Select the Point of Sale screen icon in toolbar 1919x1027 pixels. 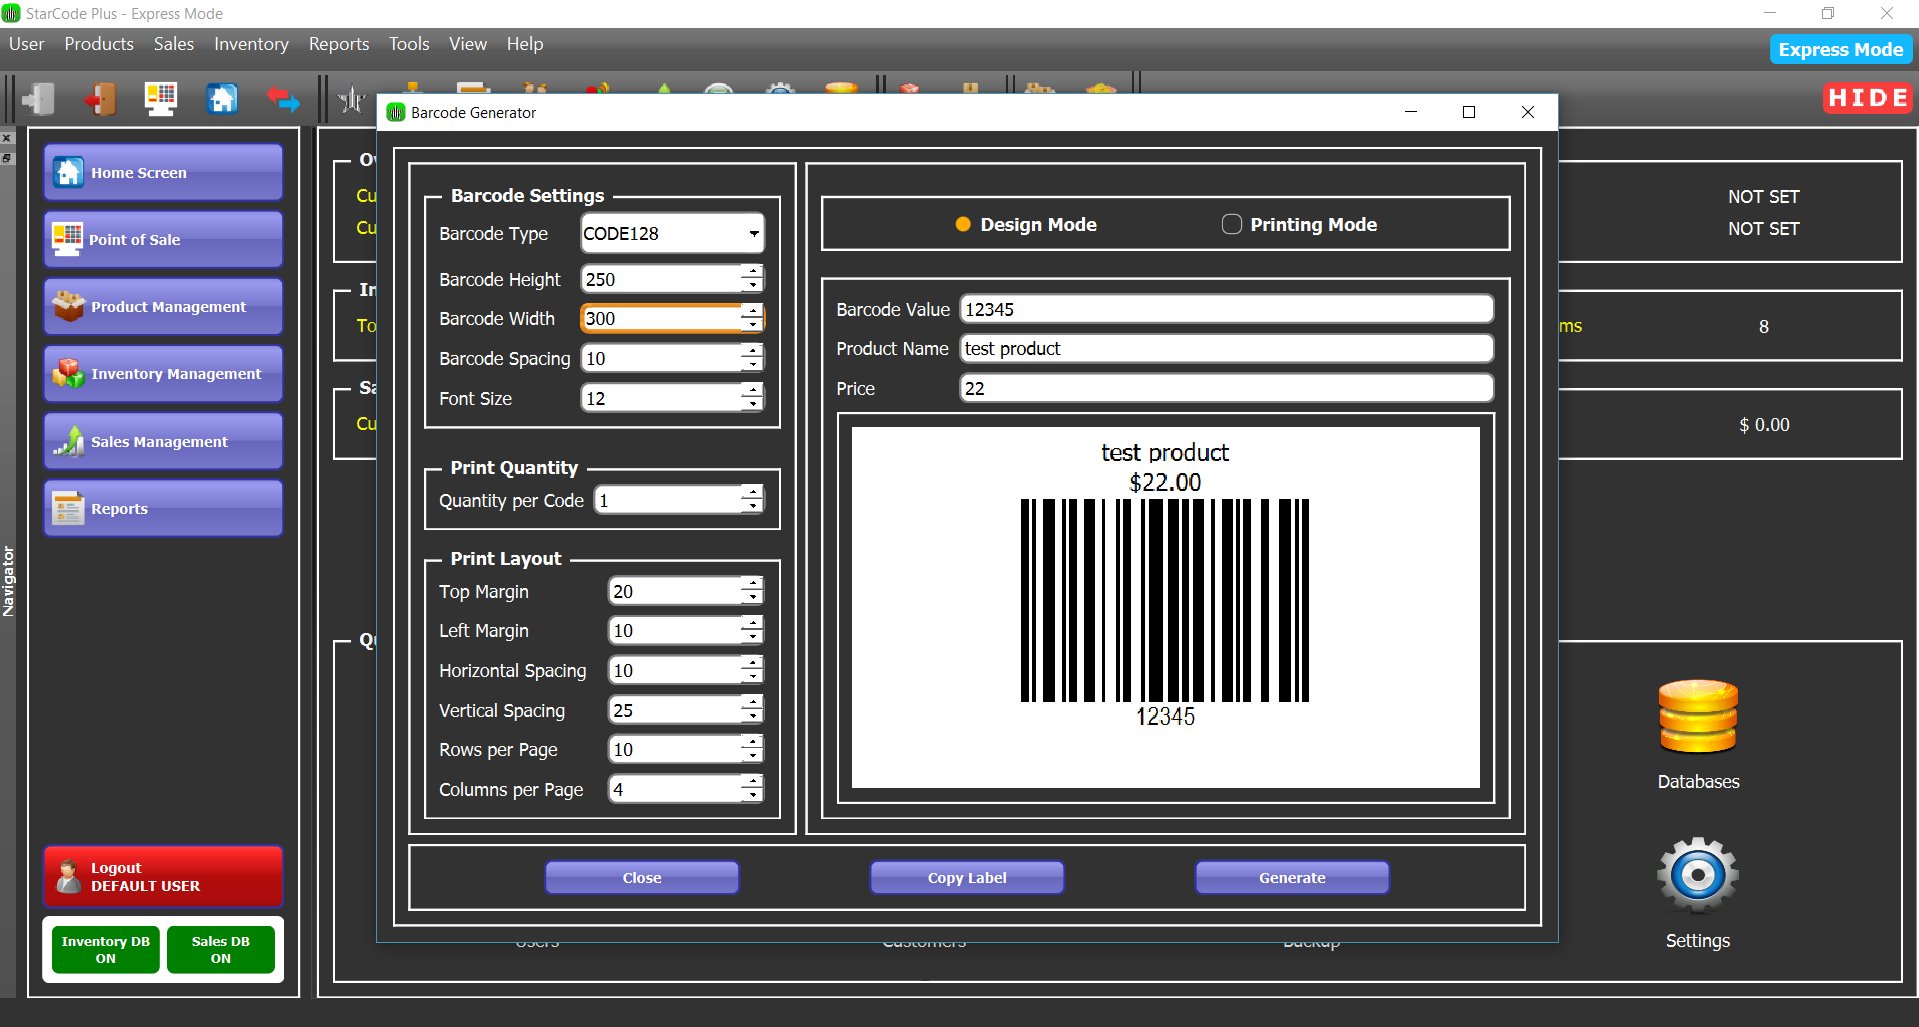click(x=160, y=99)
